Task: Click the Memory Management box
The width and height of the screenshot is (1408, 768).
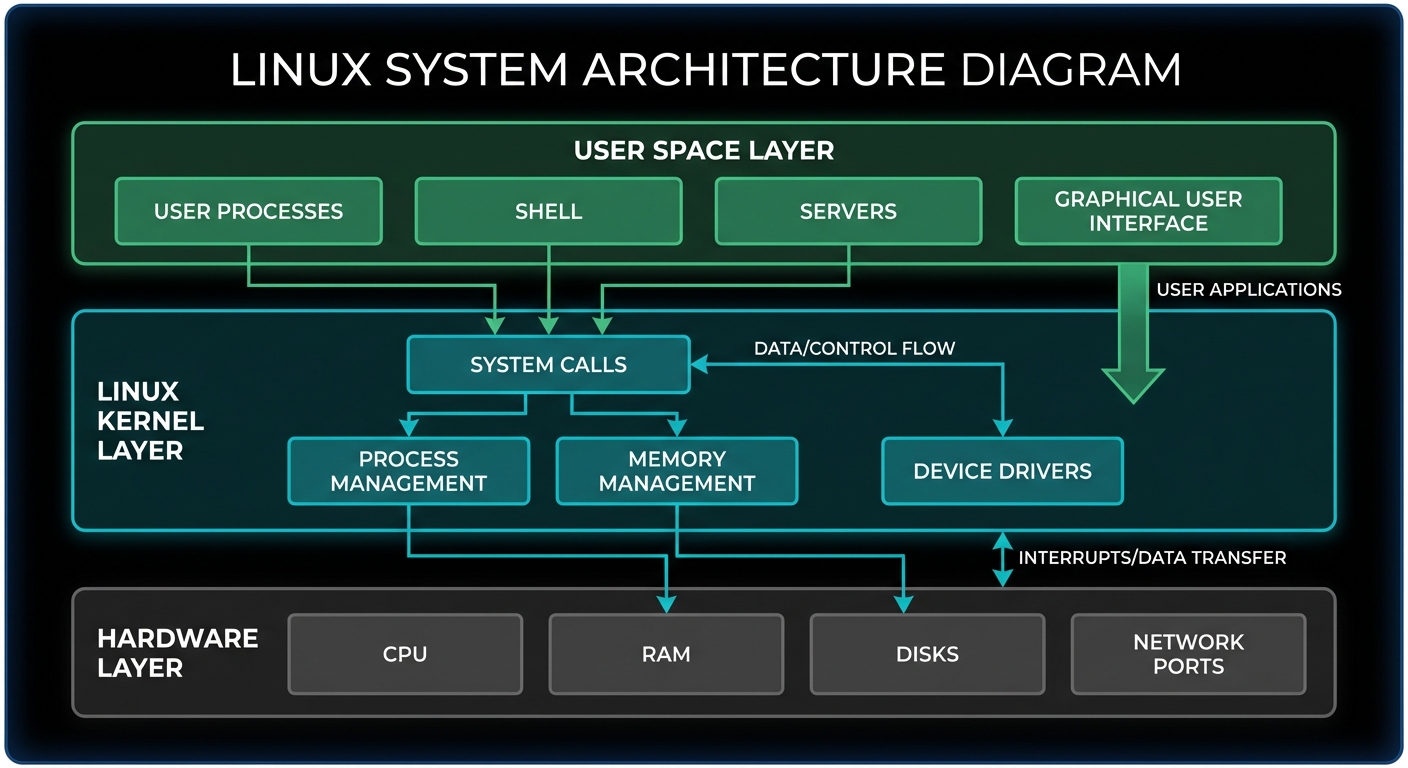Action: click(x=677, y=471)
